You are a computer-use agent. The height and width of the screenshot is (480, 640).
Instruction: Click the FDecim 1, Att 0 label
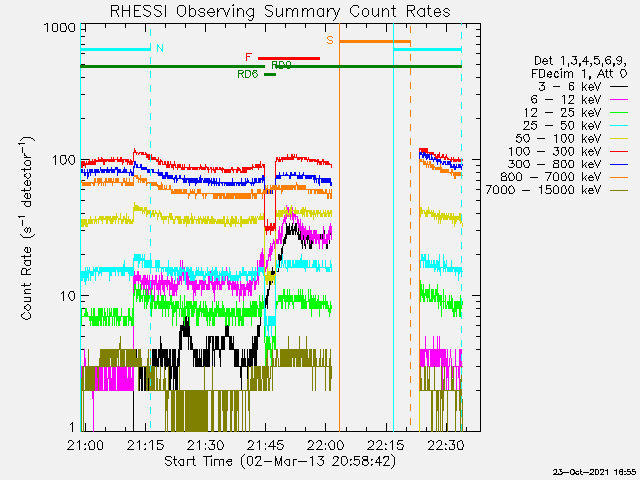(579, 74)
